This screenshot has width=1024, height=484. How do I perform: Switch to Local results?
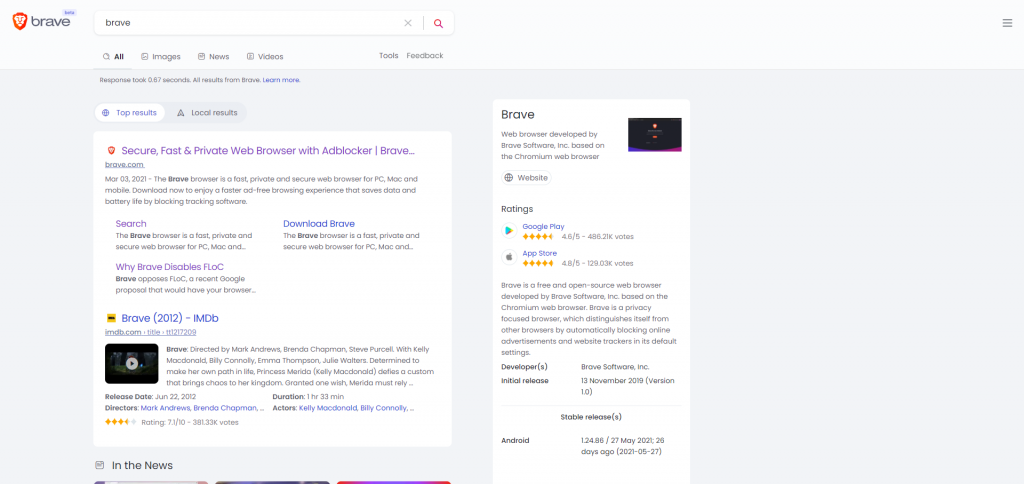(207, 113)
